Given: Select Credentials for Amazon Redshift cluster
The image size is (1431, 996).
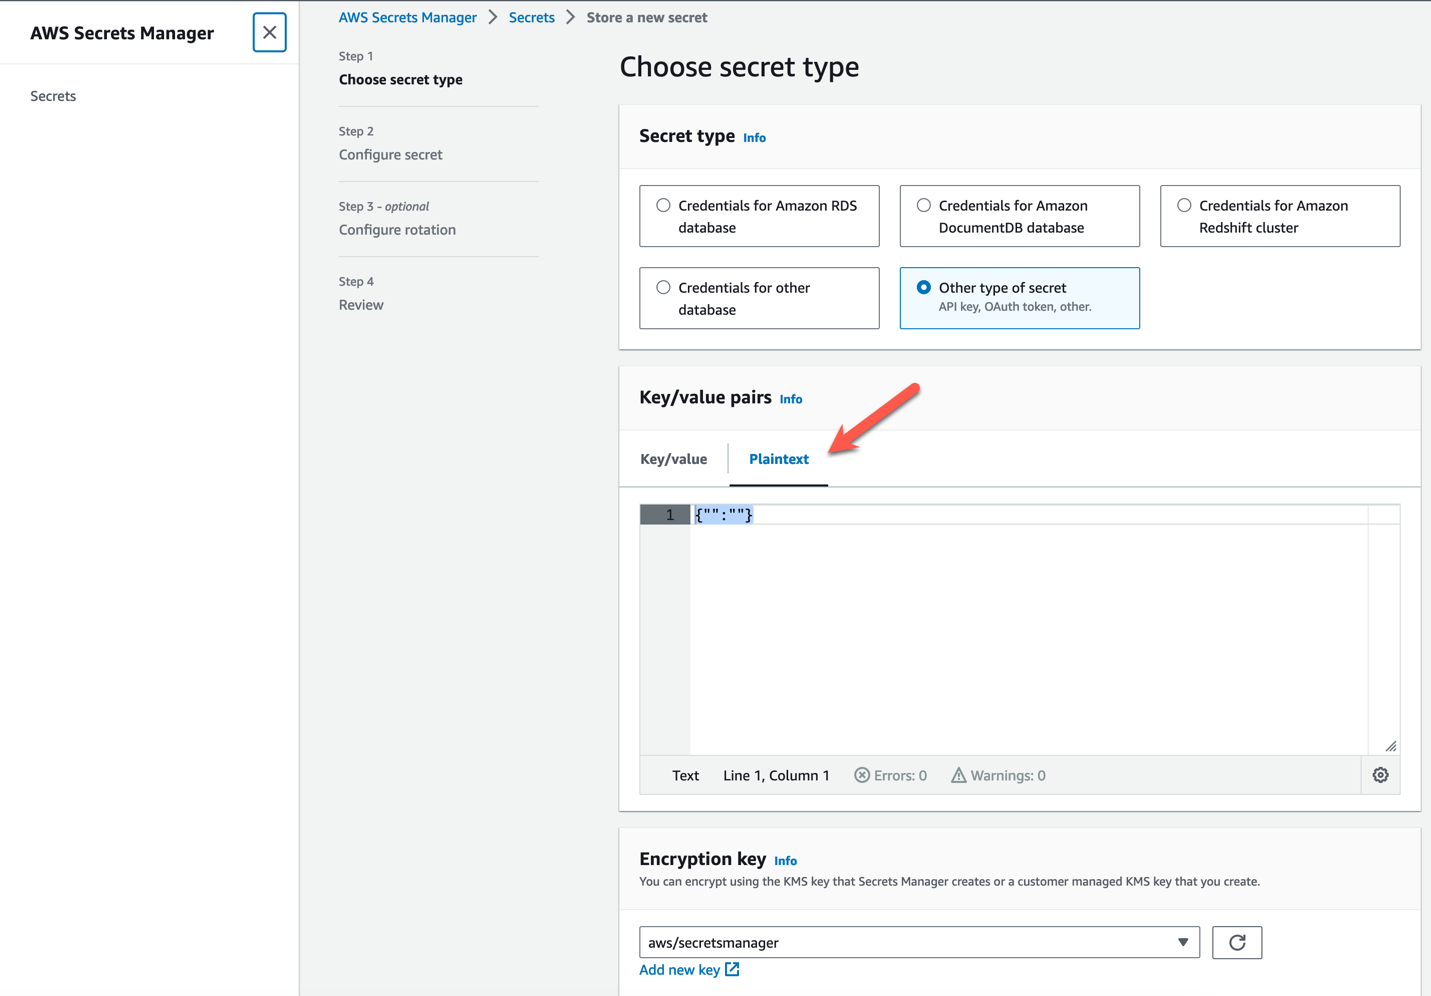Looking at the screenshot, I should [1280, 216].
